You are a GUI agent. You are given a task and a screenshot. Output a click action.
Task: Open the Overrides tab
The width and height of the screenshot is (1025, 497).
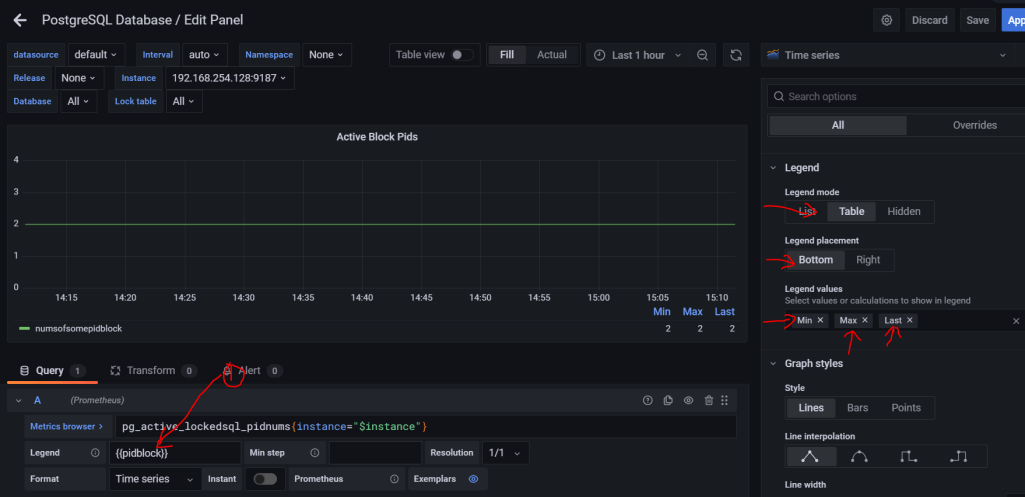click(974, 125)
